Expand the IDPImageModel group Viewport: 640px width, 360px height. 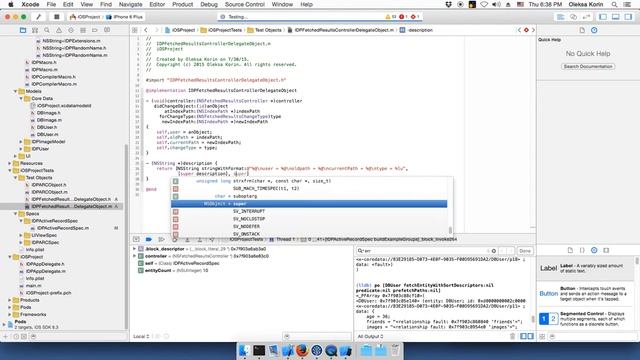tap(21, 142)
